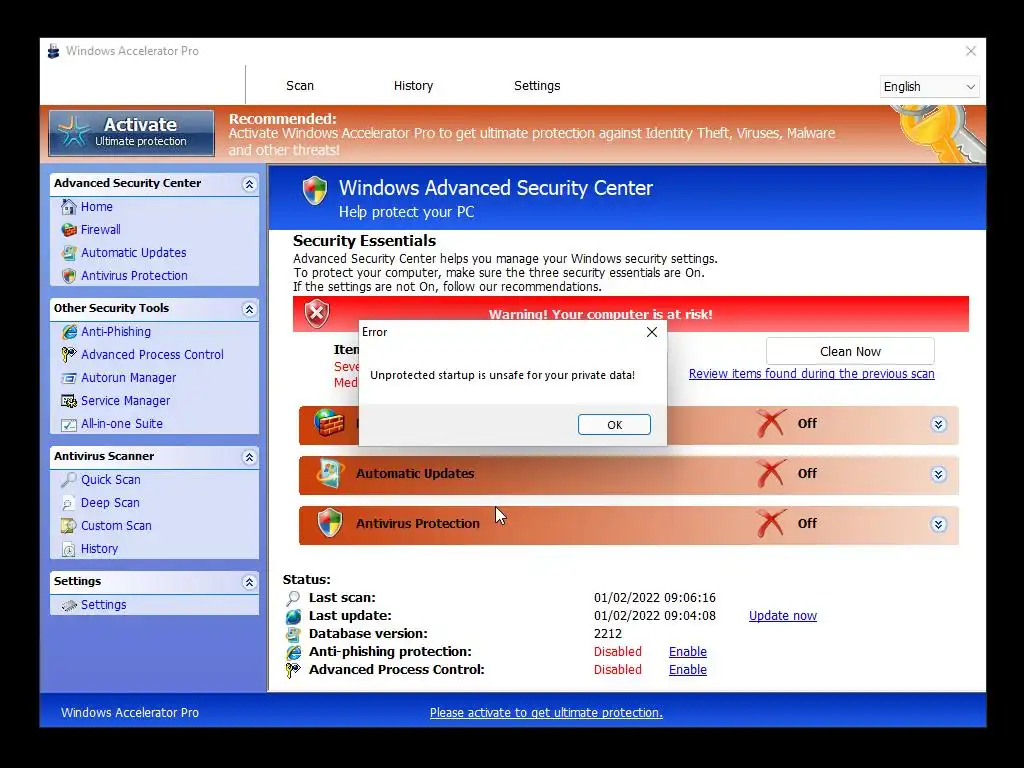Click the Automatic Updates sidebar icon
This screenshot has width=1024, height=768.
[x=69, y=253]
